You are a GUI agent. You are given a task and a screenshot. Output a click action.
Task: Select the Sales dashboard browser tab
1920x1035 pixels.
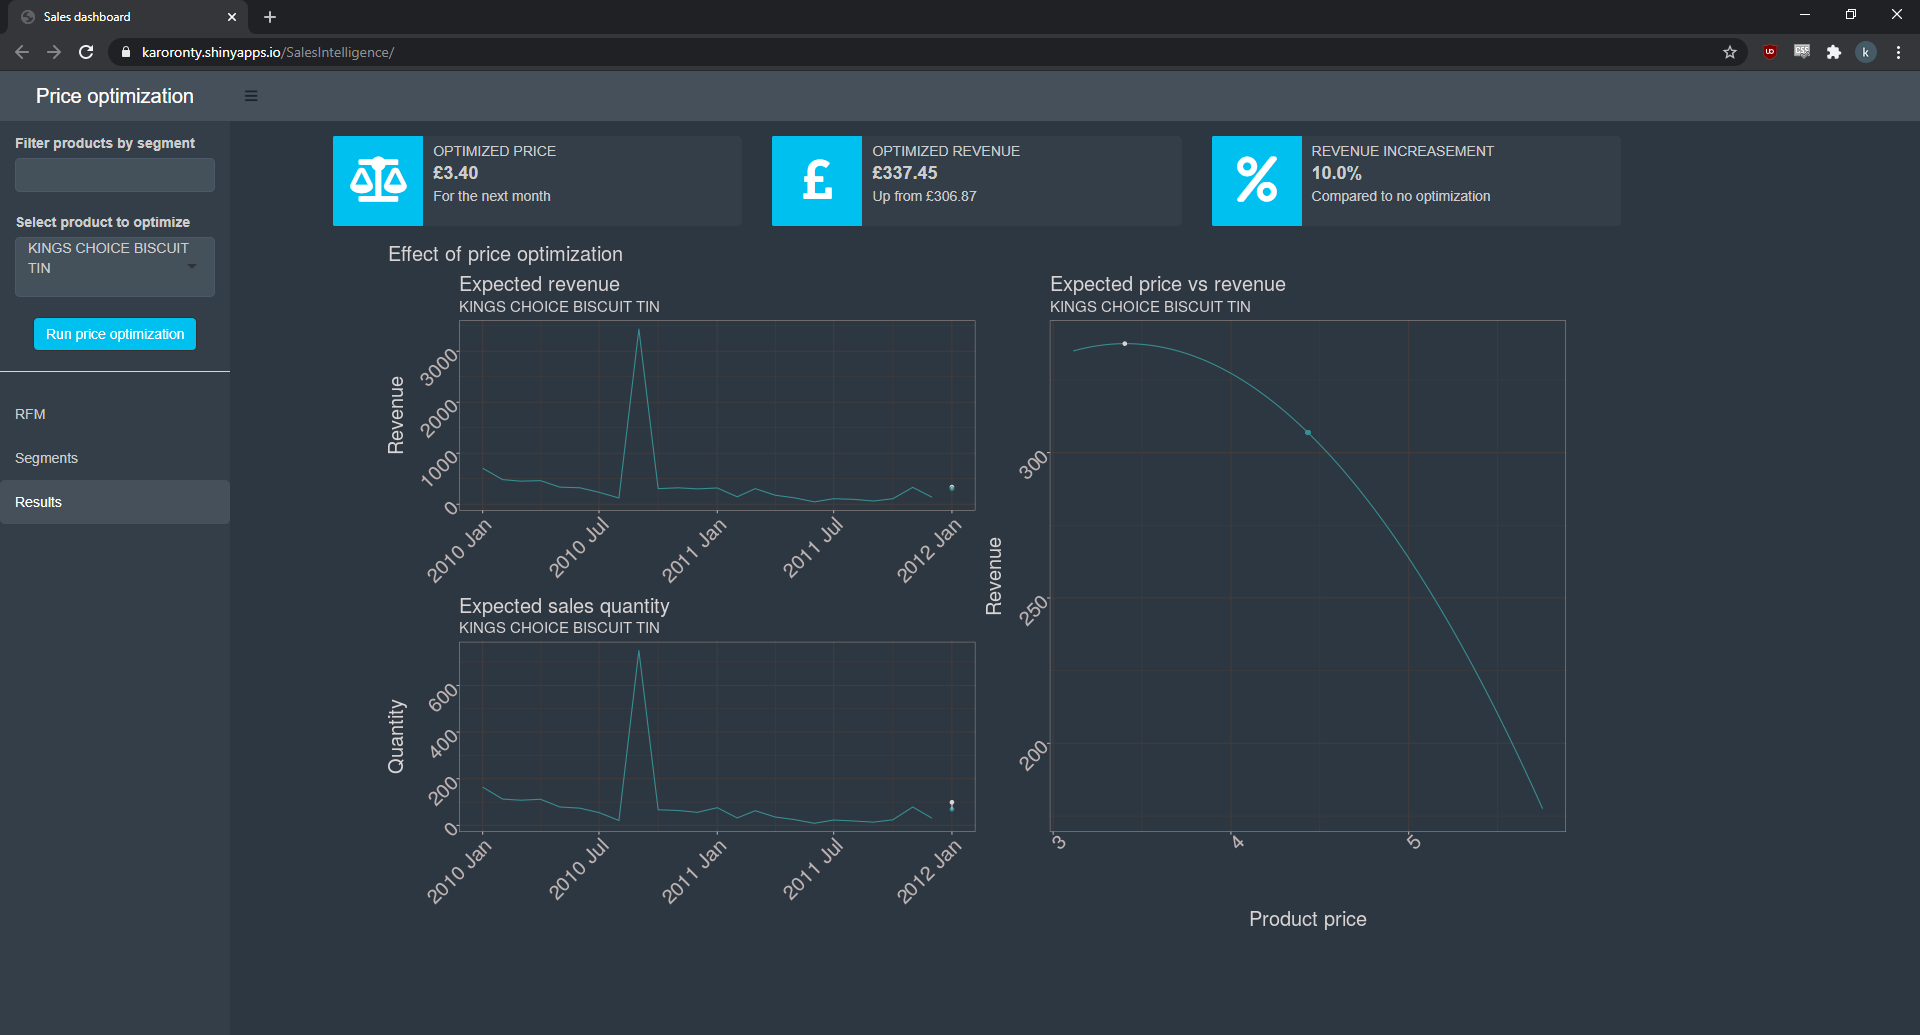(x=128, y=17)
